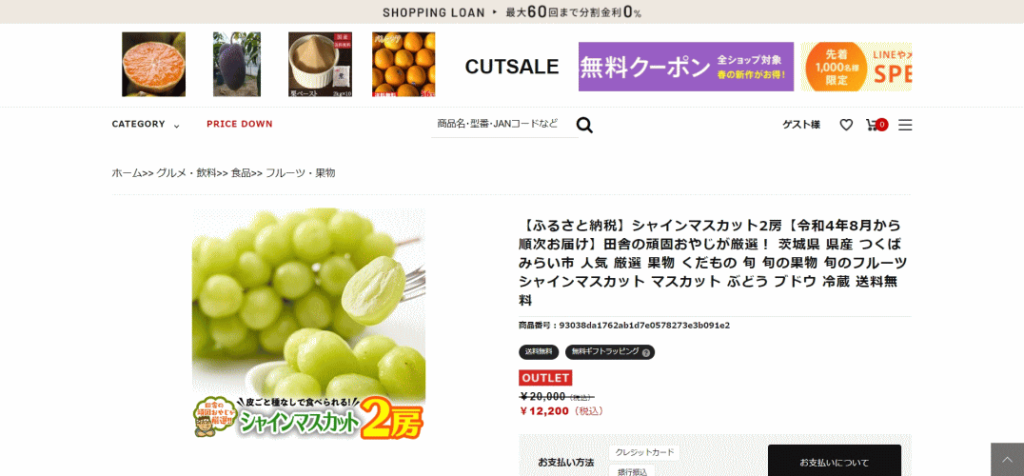Click the scroll-to-top arrow button
1024x476 pixels.
pos(1007,460)
